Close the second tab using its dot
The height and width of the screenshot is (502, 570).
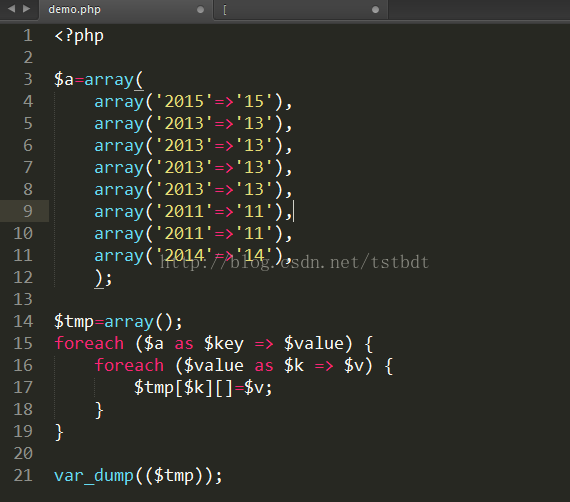[x=376, y=10]
